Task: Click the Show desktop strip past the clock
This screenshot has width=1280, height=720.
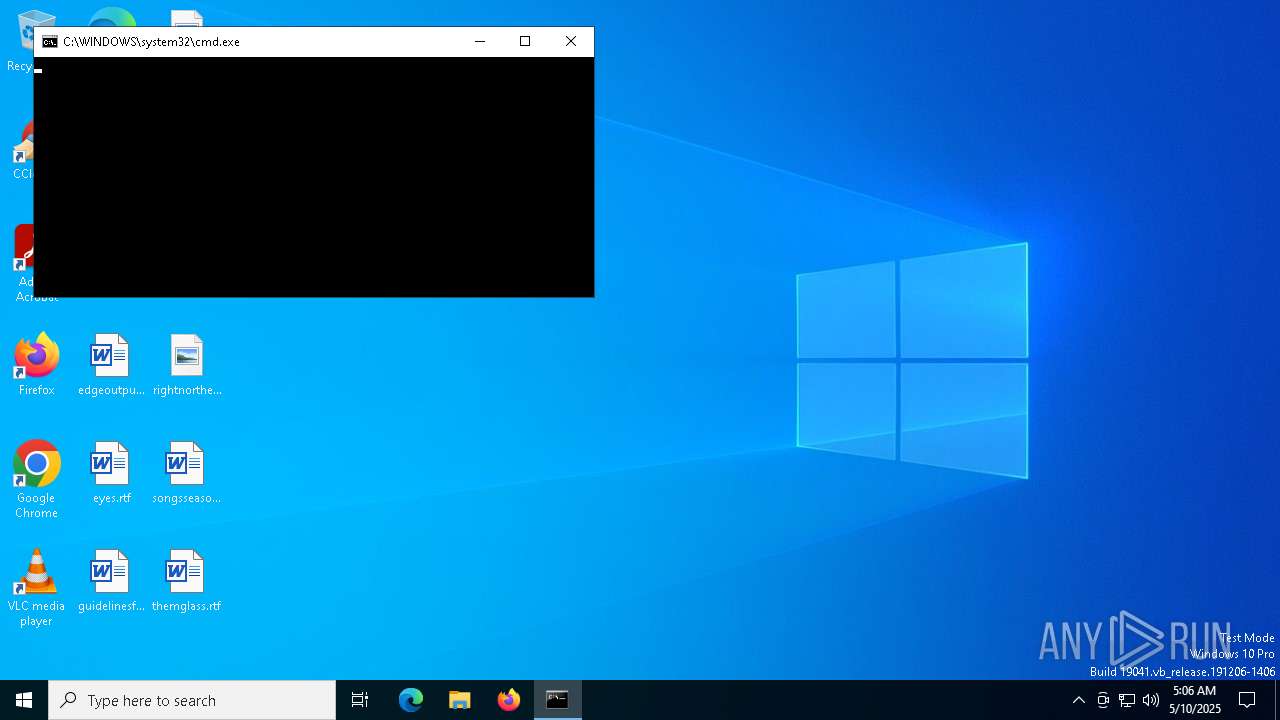Action: [x=1277, y=700]
